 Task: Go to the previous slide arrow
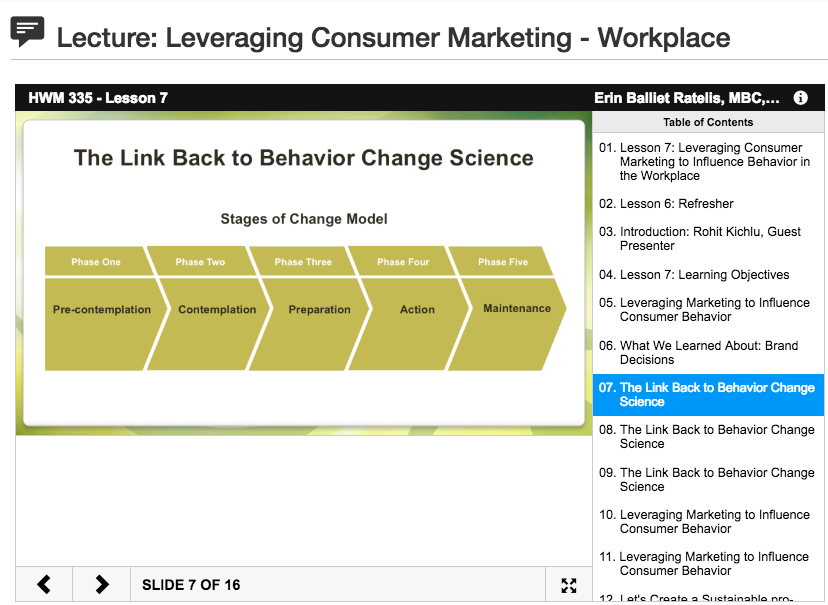(x=44, y=584)
